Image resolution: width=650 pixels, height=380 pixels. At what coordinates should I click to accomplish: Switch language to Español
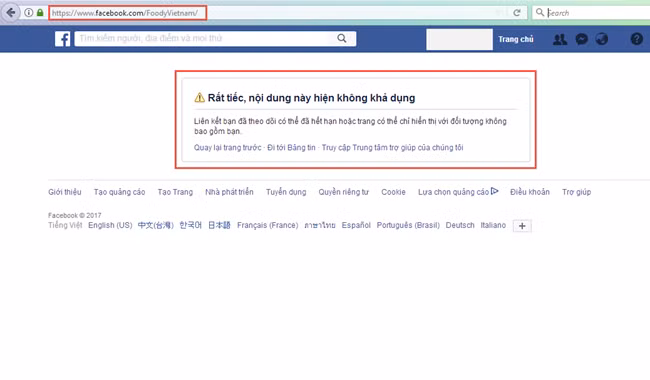[x=356, y=225]
